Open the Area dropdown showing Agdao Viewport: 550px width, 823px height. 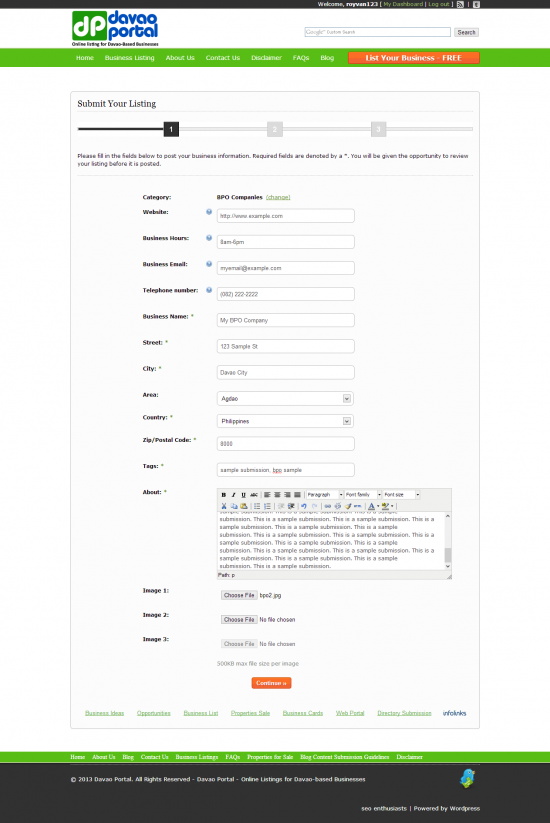[x=285, y=398]
